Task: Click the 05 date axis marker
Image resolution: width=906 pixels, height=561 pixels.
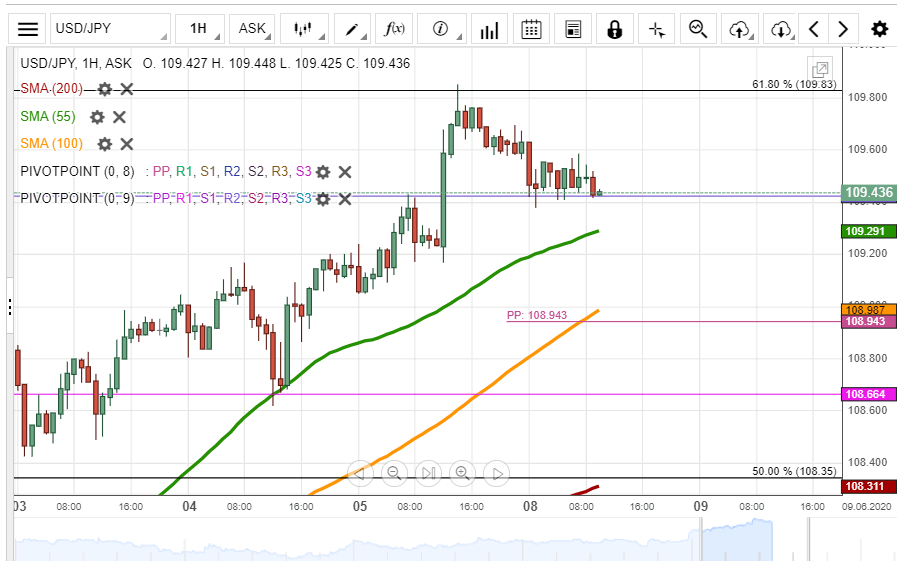Action: tap(359, 507)
